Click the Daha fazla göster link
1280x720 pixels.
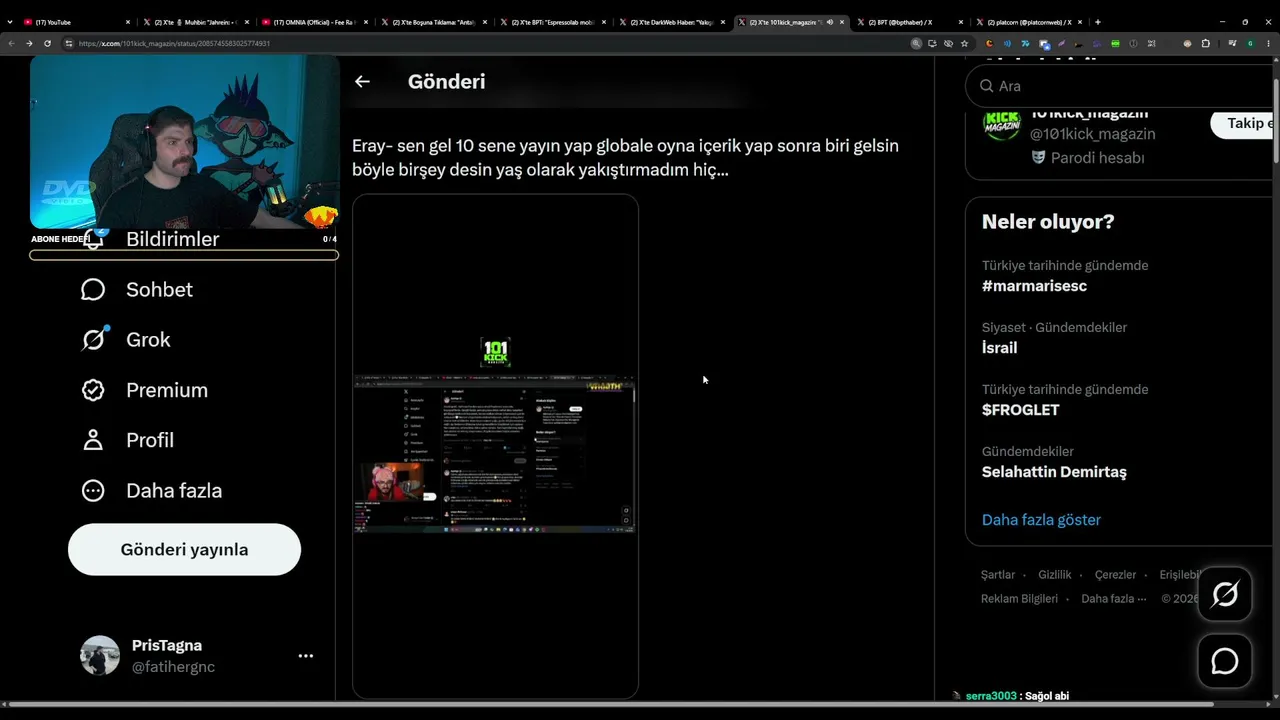(x=1041, y=520)
